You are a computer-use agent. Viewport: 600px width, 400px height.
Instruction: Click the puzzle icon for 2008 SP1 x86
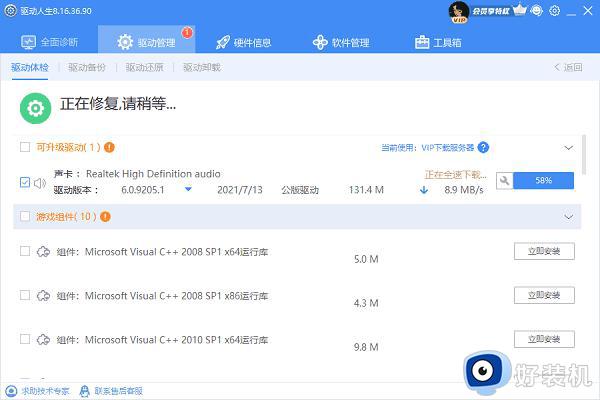coord(43,296)
